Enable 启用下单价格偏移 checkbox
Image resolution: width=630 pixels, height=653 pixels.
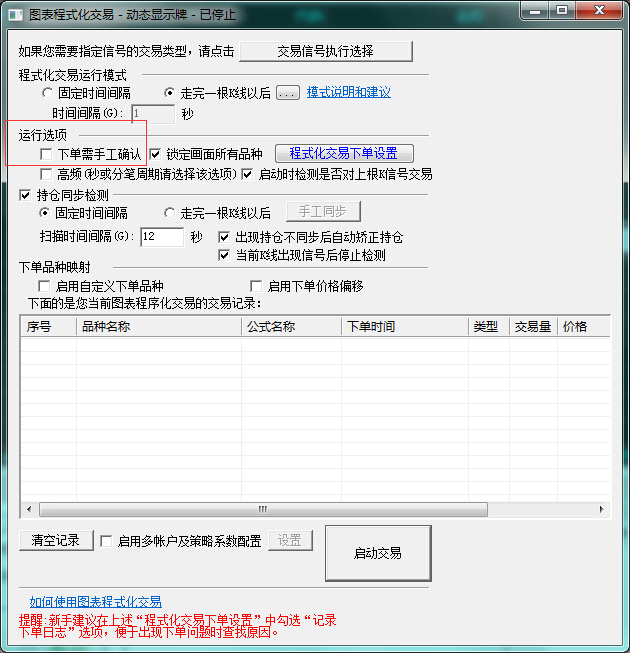pos(256,286)
